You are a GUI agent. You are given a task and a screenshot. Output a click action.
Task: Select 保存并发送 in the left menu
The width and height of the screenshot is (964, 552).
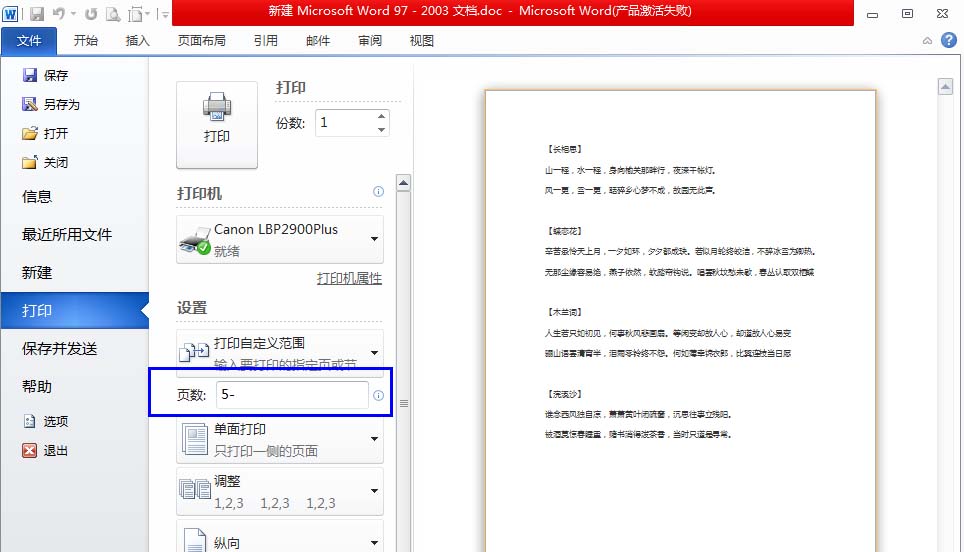point(60,349)
